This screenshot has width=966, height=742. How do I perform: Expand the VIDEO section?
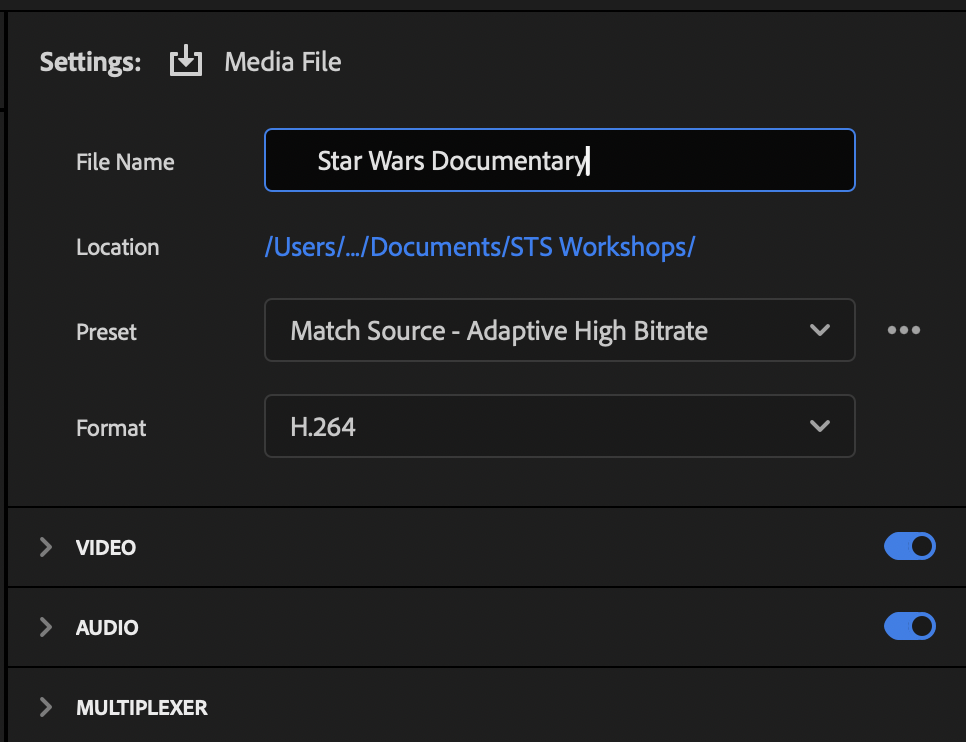tap(46, 547)
